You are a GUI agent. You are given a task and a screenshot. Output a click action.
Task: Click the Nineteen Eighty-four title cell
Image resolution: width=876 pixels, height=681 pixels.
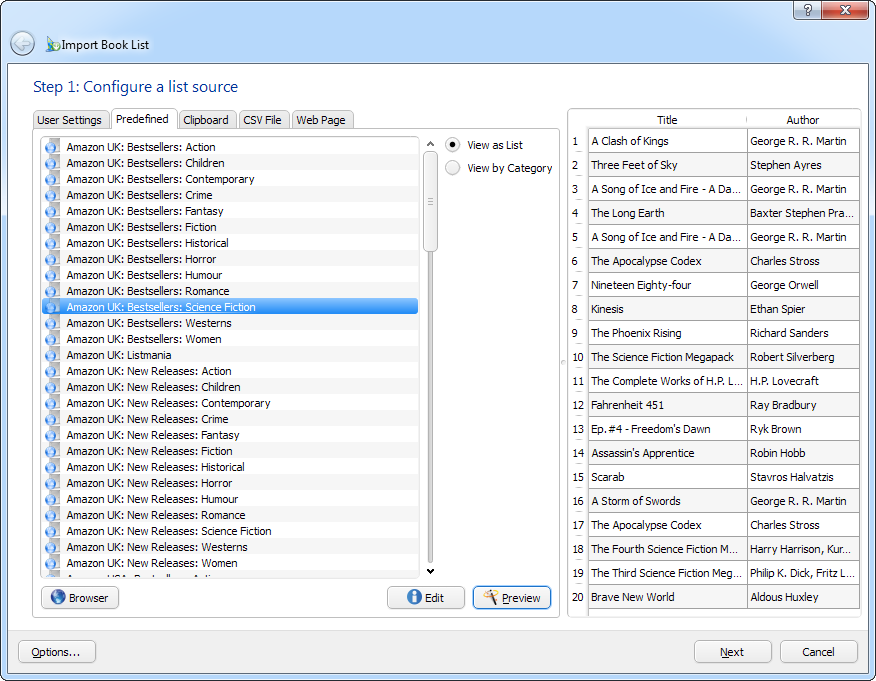tap(668, 285)
